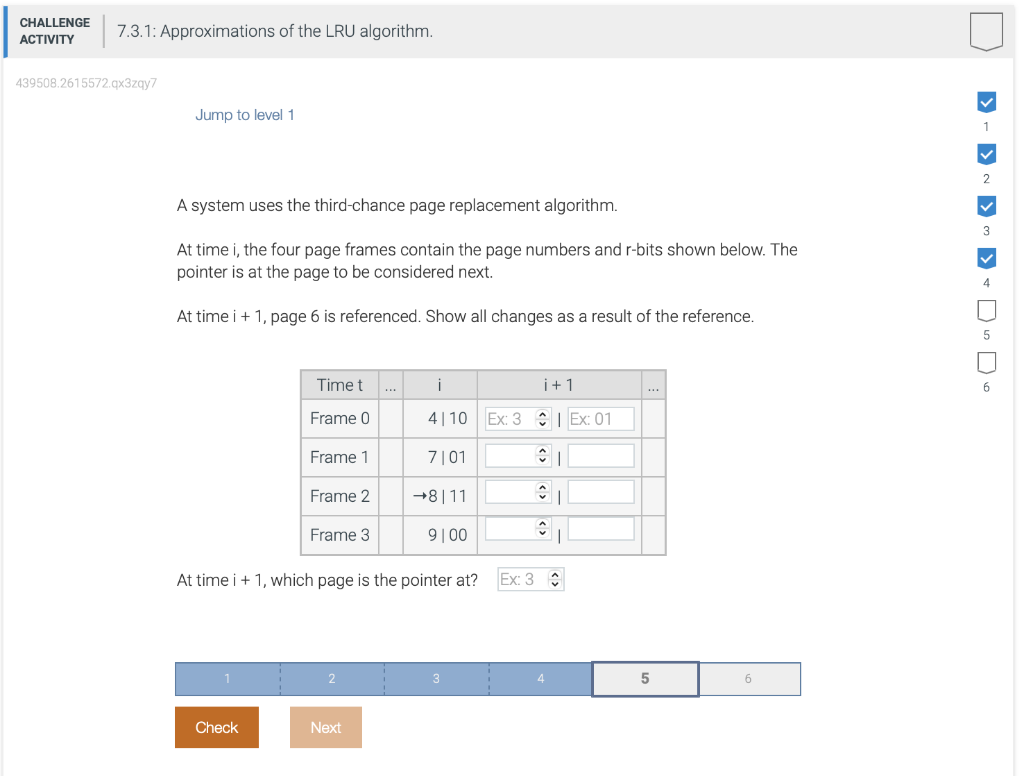Screen dimensions: 1024x776
Task: Click progress bar segment 6
Action: tap(749, 678)
